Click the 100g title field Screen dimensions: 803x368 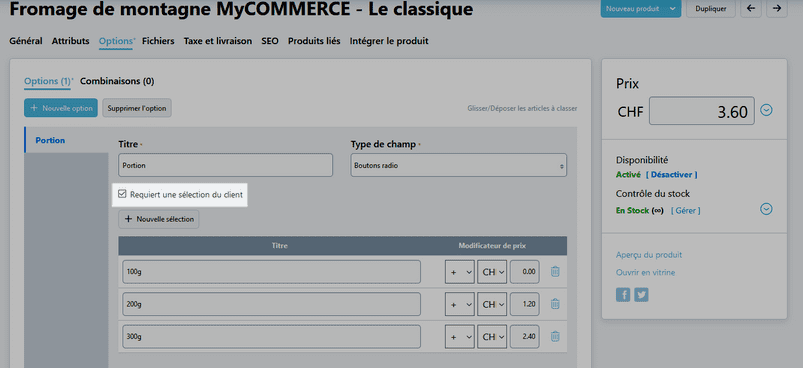click(271, 272)
